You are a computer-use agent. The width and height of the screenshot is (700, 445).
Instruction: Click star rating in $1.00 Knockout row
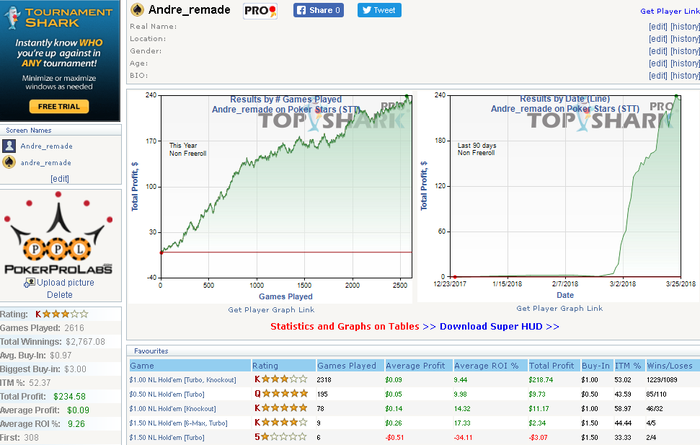pyautogui.click(x=281, y=408)
